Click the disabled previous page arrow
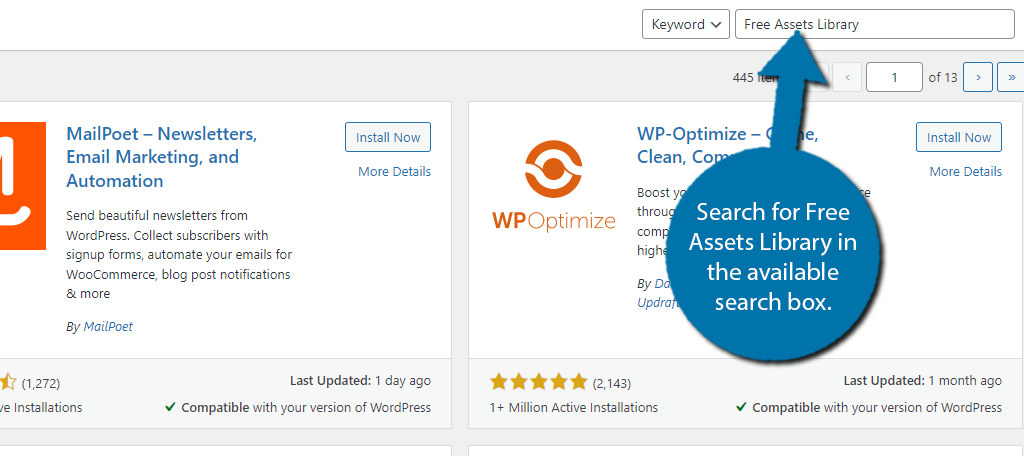 point(848,77)
